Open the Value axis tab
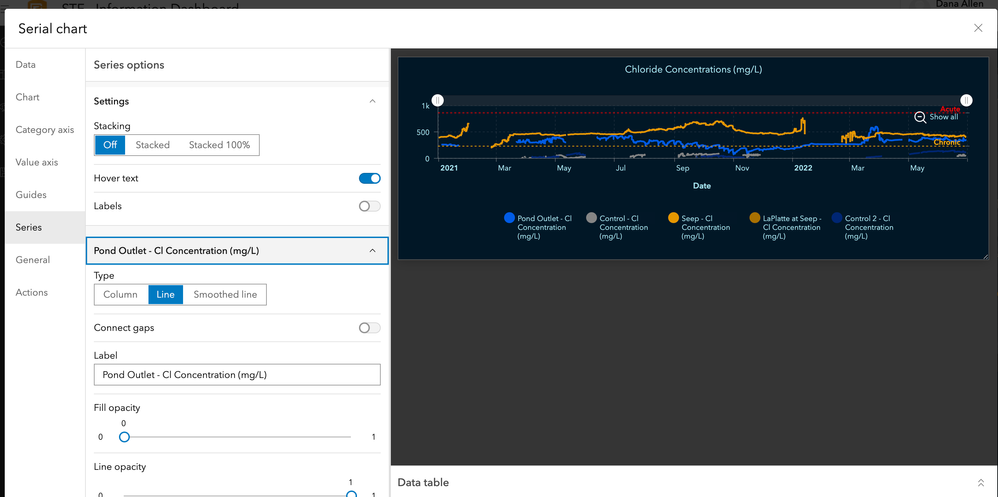The image size is (998, 497). pyautogui.click(x=37, y=162)
